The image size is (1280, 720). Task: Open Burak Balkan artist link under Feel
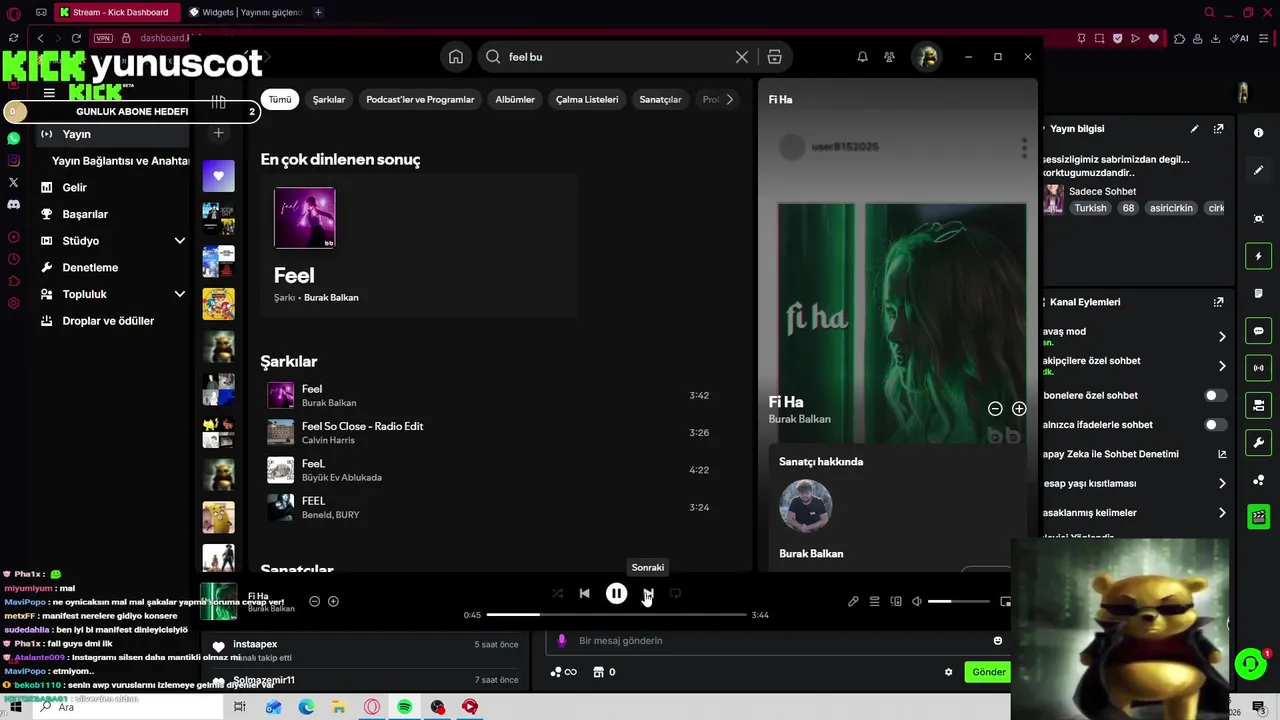[331, 298]
